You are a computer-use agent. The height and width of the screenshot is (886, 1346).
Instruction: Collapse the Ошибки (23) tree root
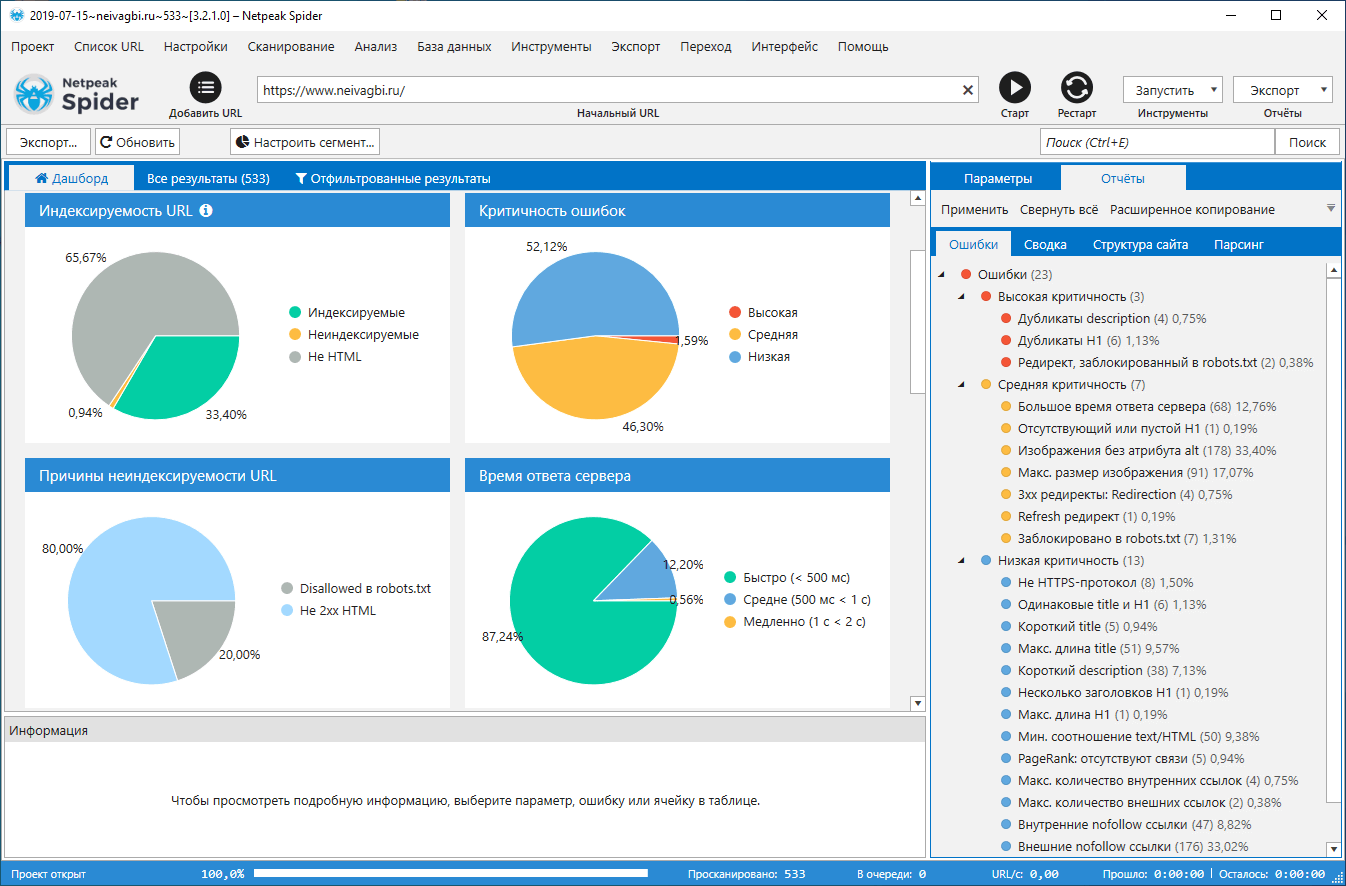[x=943, y=275]
